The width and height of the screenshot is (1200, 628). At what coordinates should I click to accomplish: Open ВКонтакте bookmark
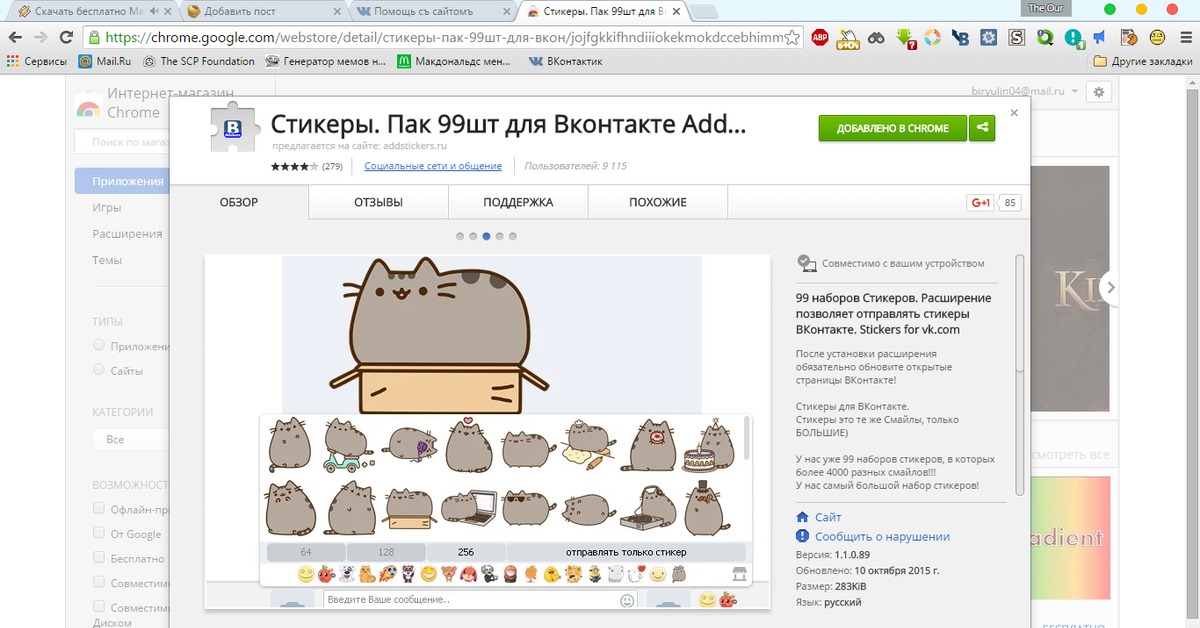coord(566,60)
